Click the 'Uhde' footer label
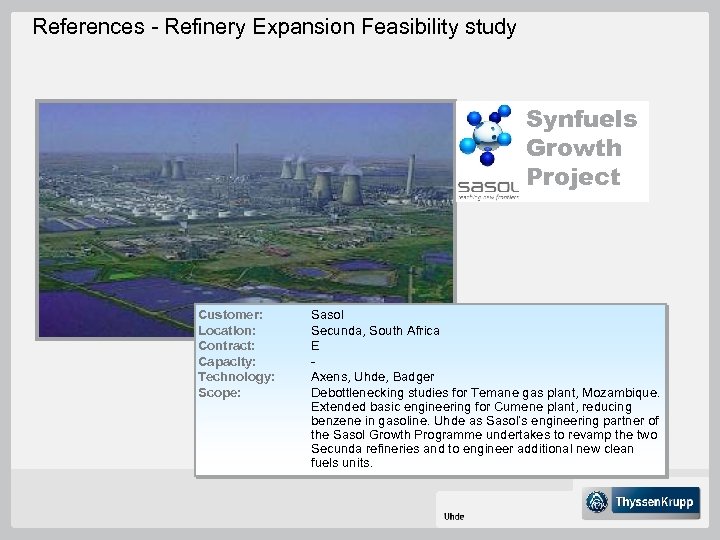Screen dimensions: 720x540 454,517
